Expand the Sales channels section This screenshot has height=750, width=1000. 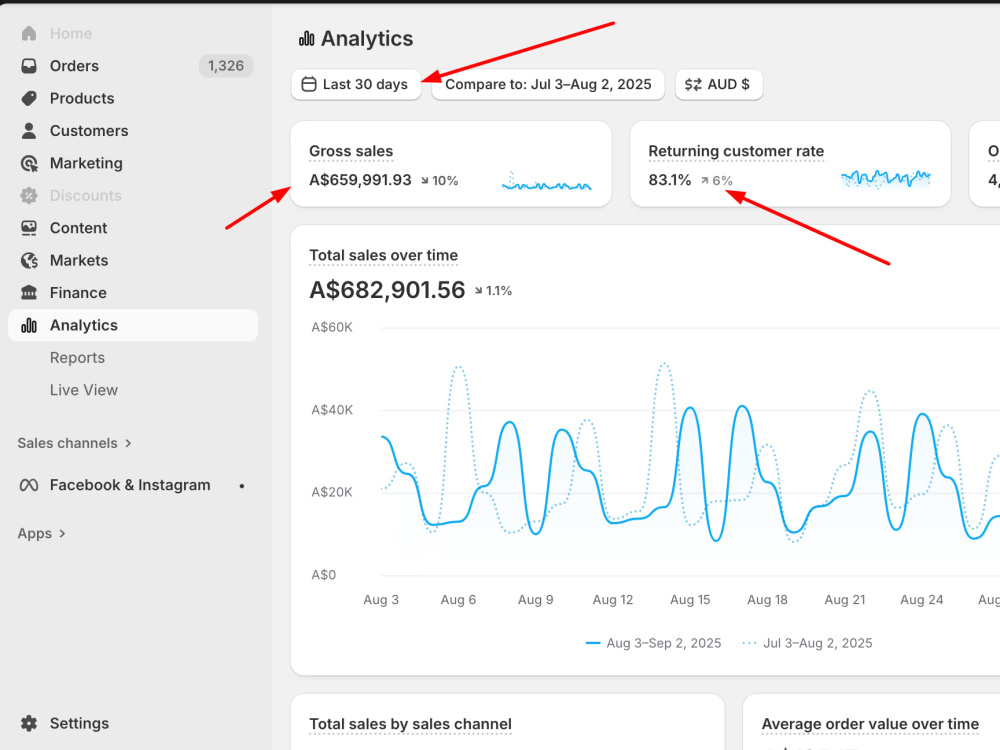coord(74,443)
